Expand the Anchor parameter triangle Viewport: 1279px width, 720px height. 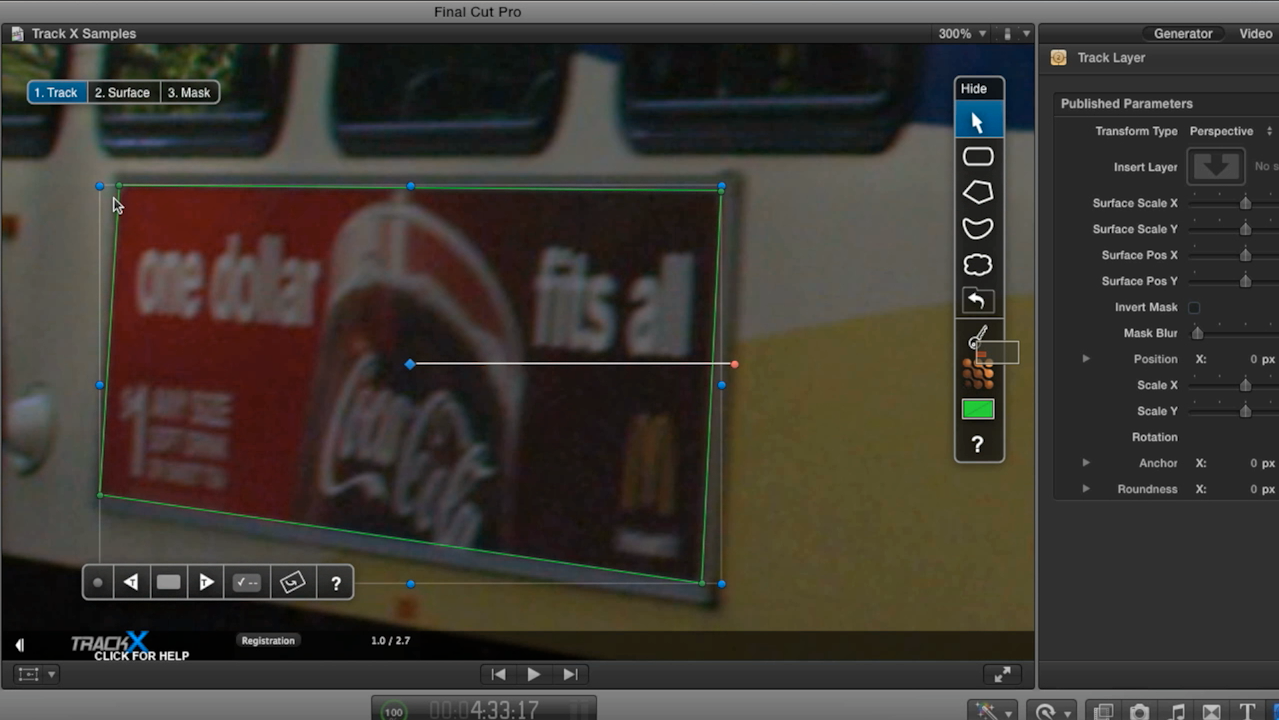[x=1086, y=463]
